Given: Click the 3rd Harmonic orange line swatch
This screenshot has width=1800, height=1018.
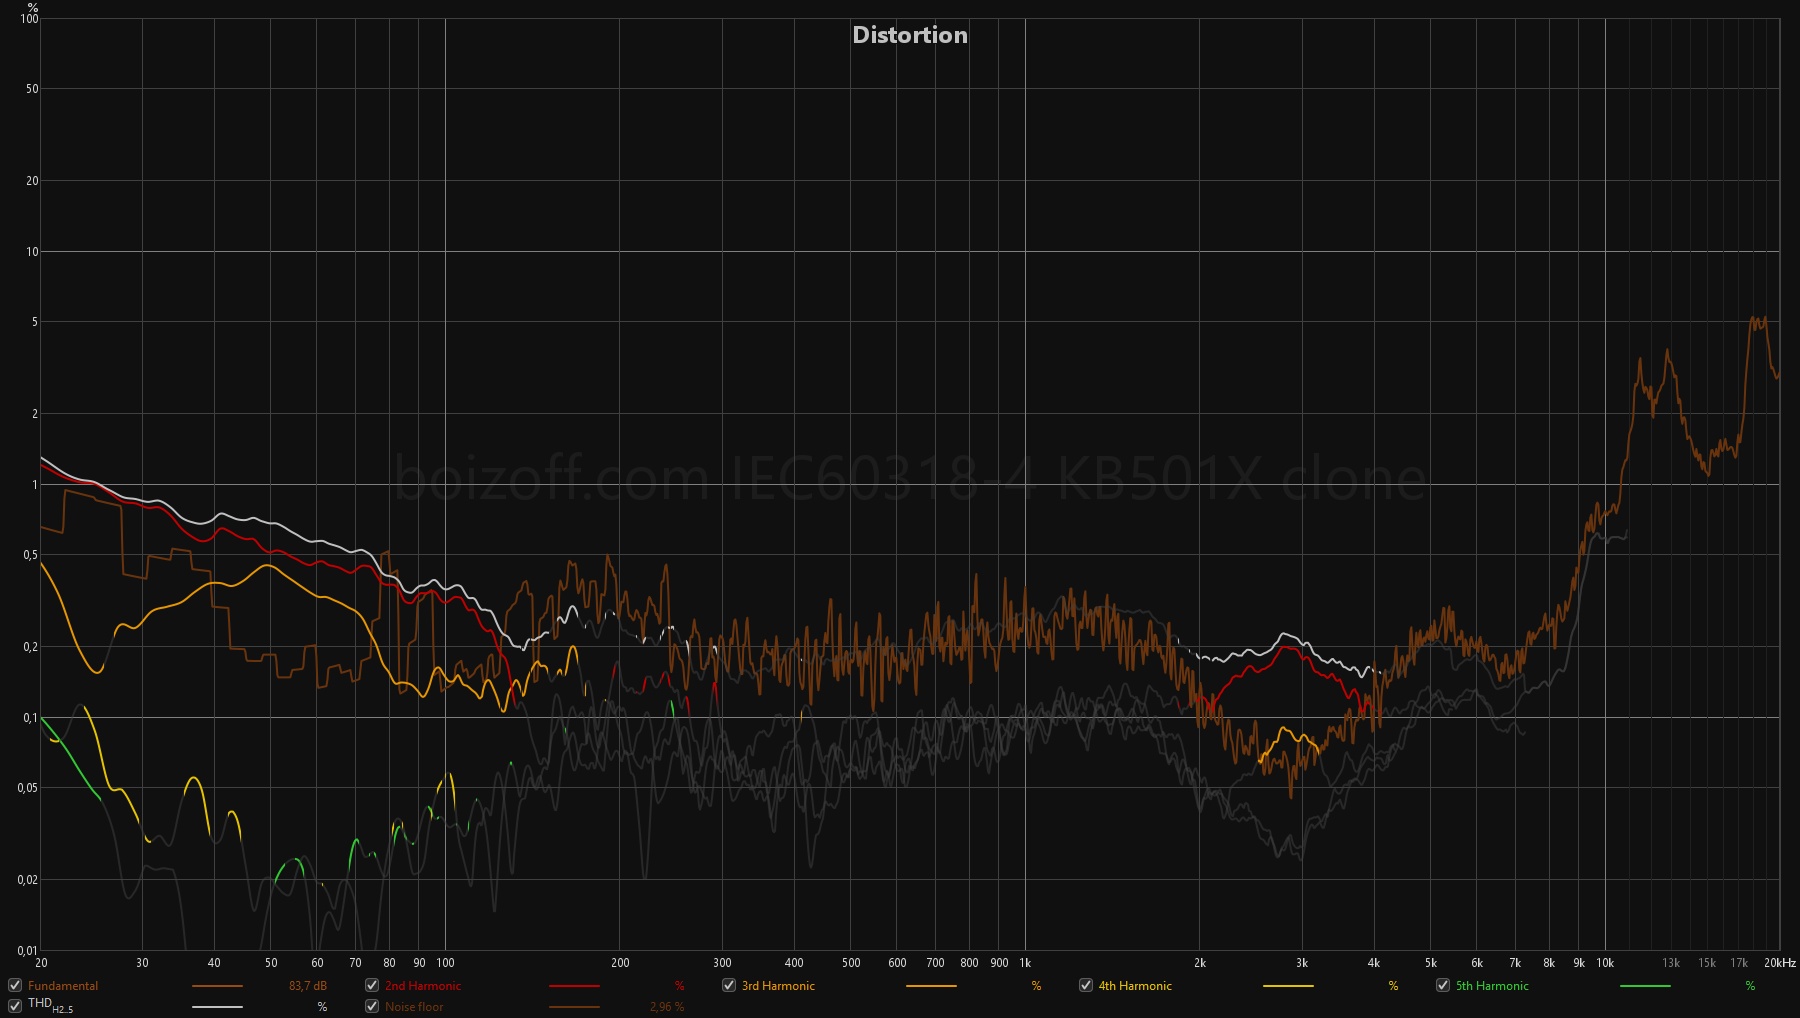Looking at the screenshot, I should click(x=931, y=986).
